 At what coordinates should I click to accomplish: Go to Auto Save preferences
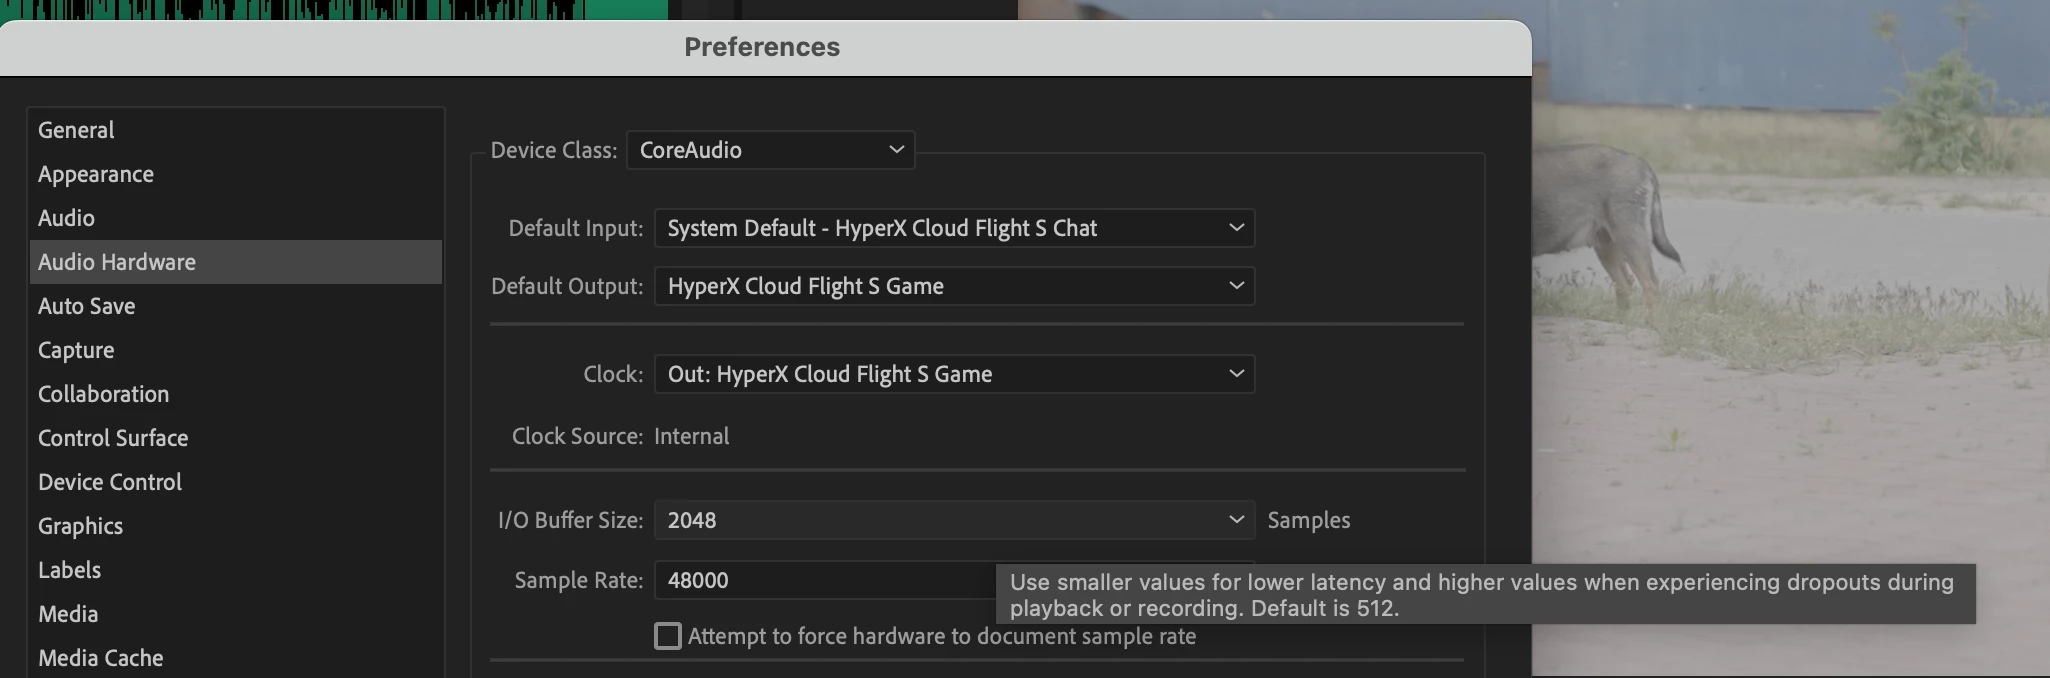tap(235, 306)
